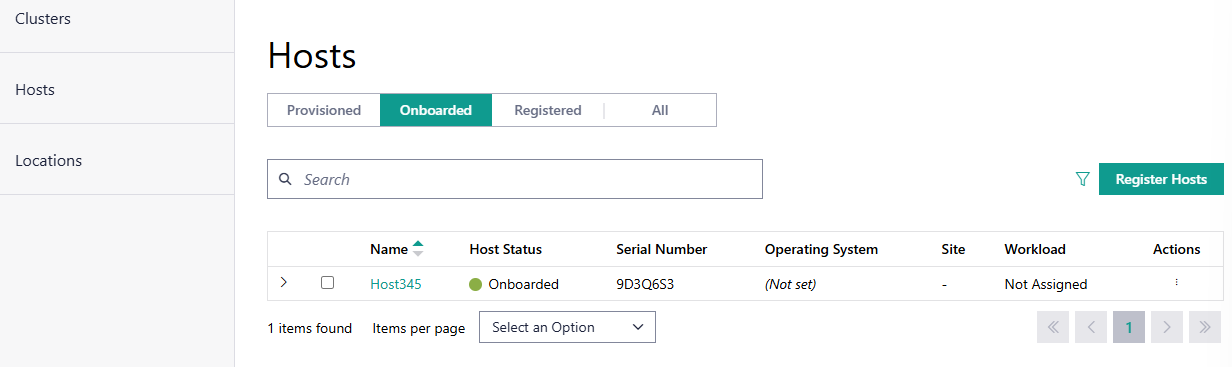The width and height of the screenshot is (1232, 367).
Task: Select page 1 in pagination
Action: tap(1129, 327)
